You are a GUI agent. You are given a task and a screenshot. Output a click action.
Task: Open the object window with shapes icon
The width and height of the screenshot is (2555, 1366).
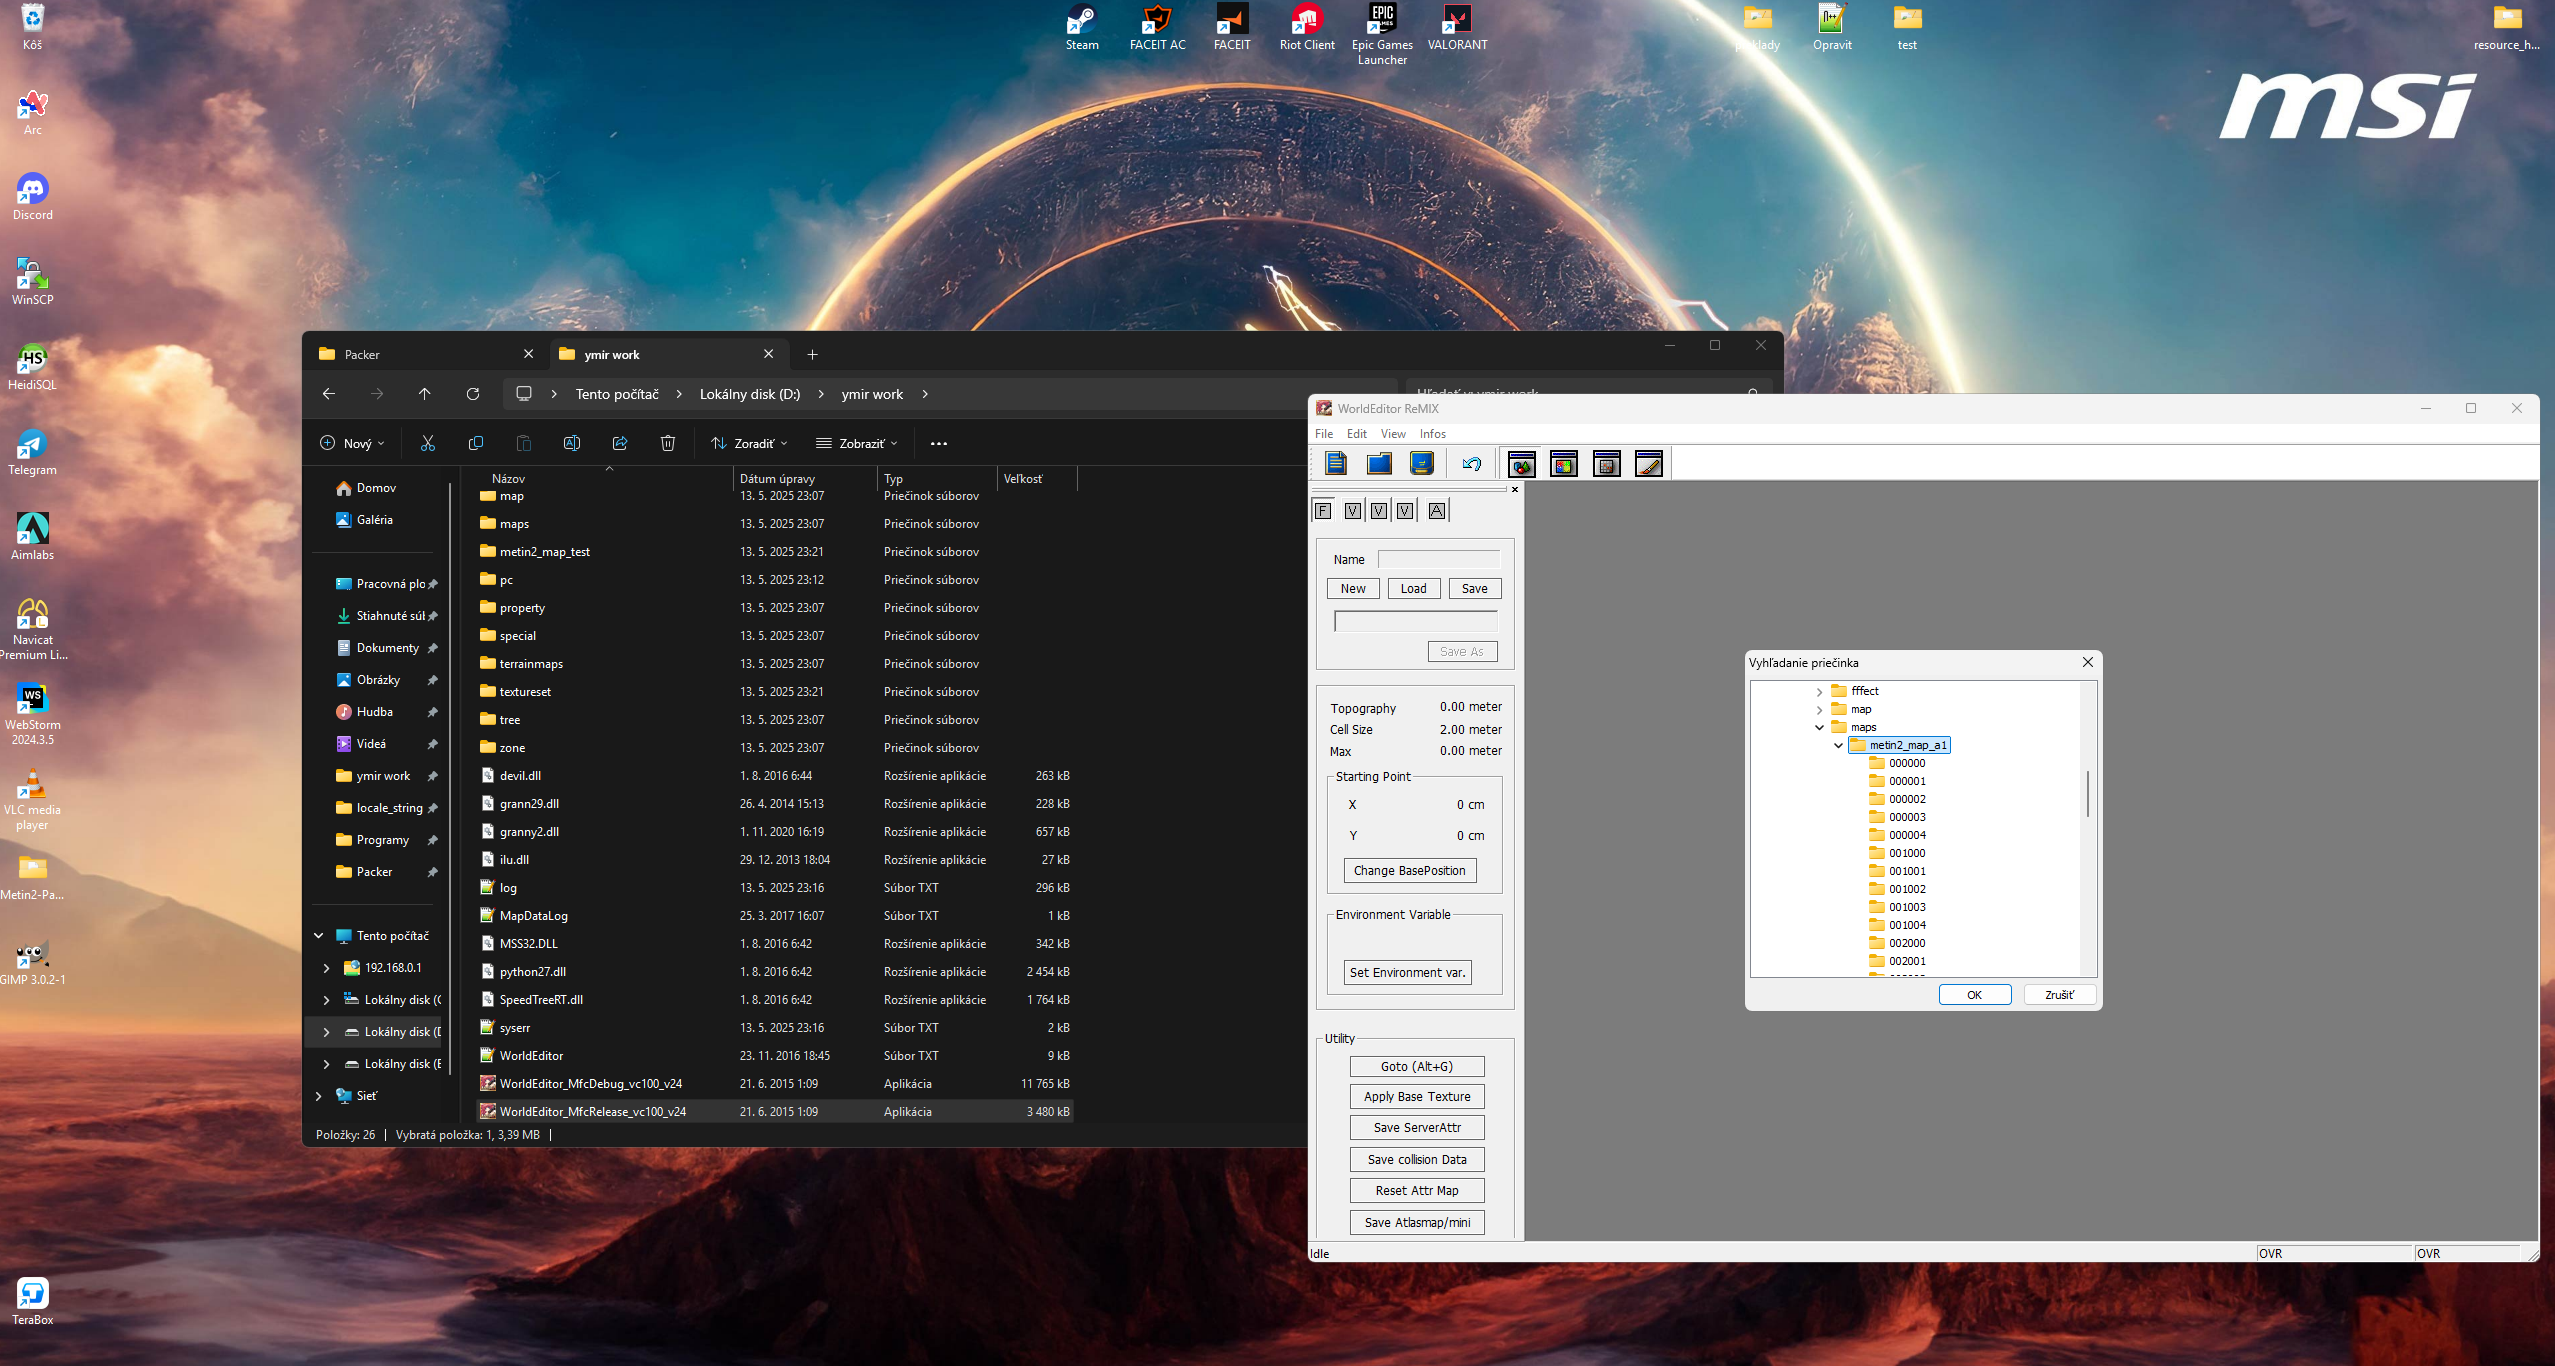pyautogui.click(x=1521, y=463)
